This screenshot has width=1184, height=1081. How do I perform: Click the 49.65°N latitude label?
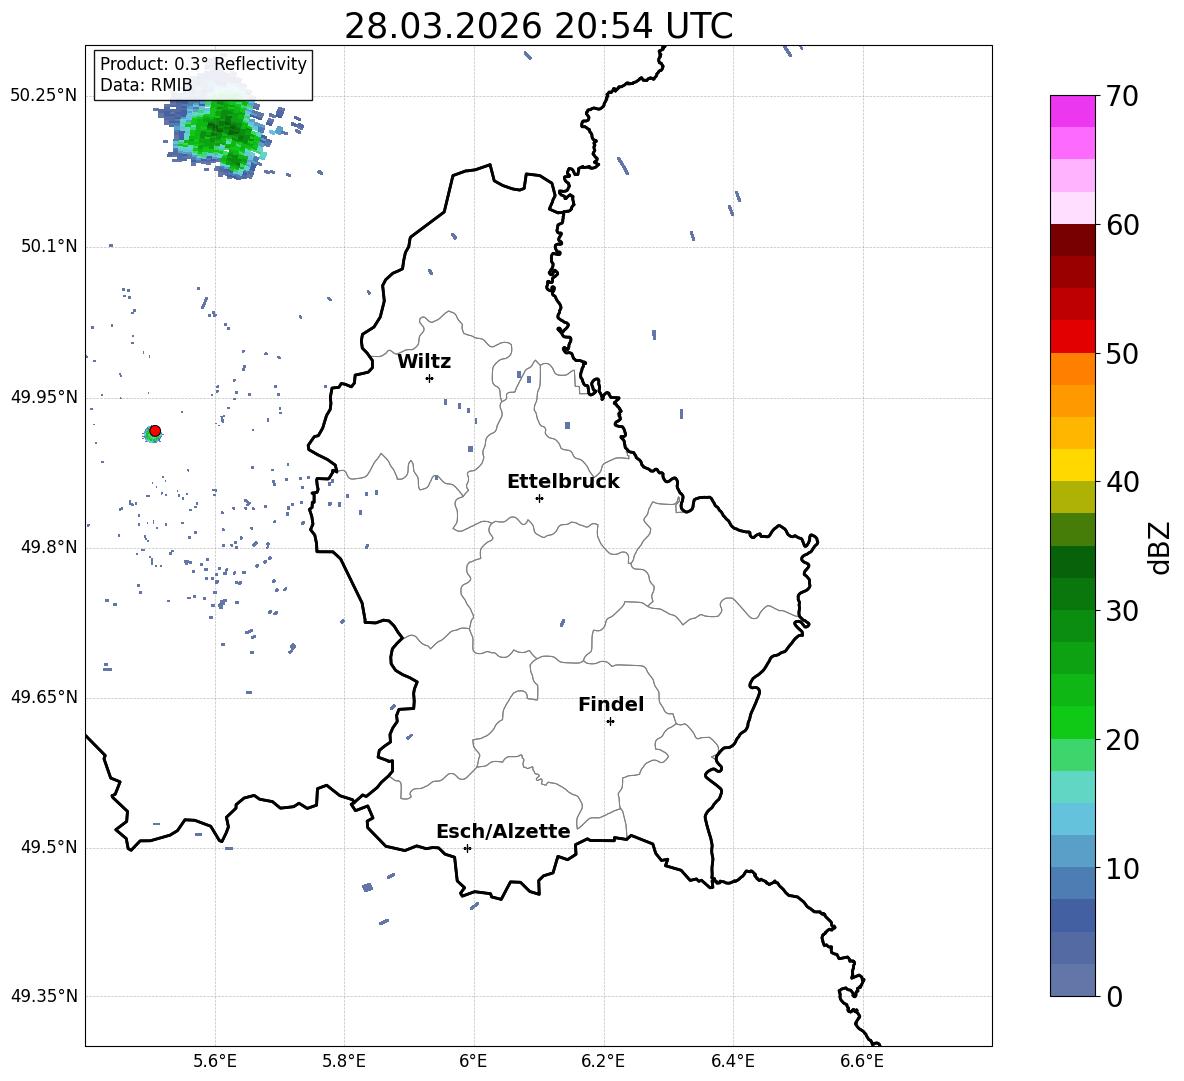pos(44,697)
